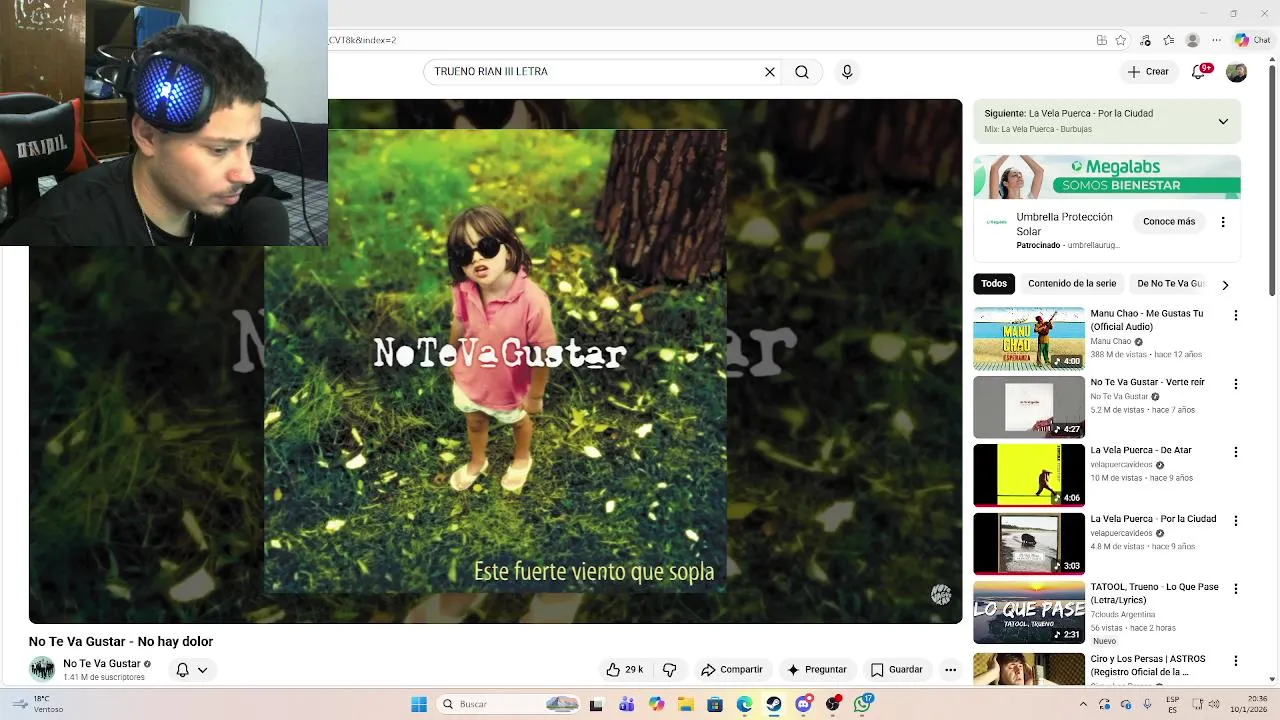Image resolution: width=1280 pixels, height=720 pixels.
Task: Open Discord from the taskbar
Action: click(804, 704)
